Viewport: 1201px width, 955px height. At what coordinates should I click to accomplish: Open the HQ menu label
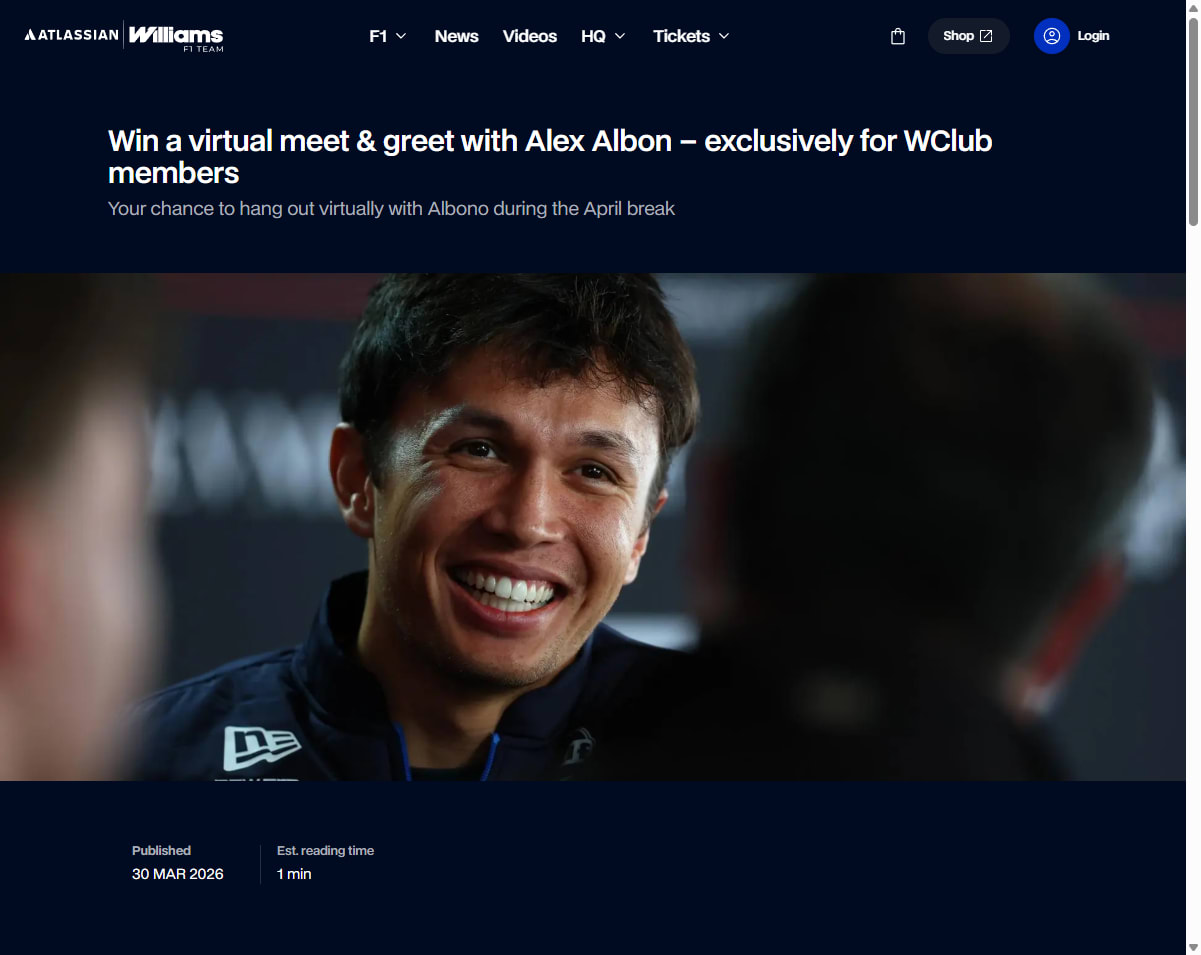point(593,36)
